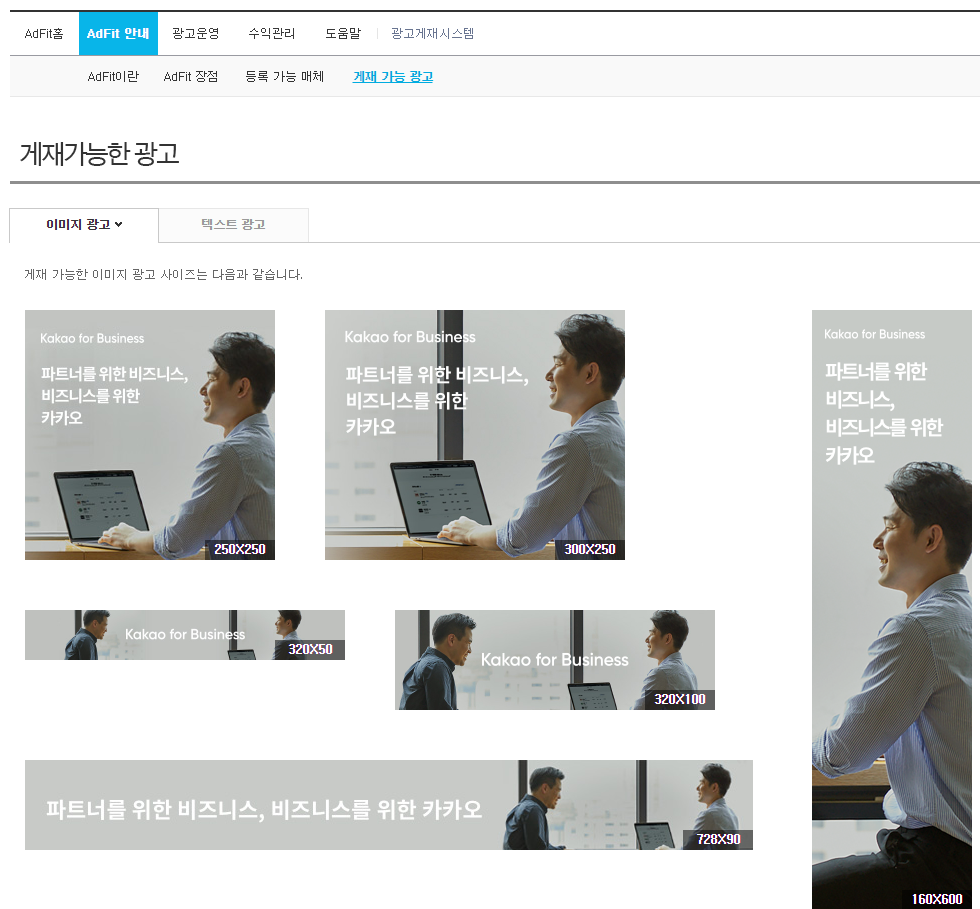Open the 등록 가능 매체 submenu
Viewport: 980px width, 909px height.
pos(284,76)
